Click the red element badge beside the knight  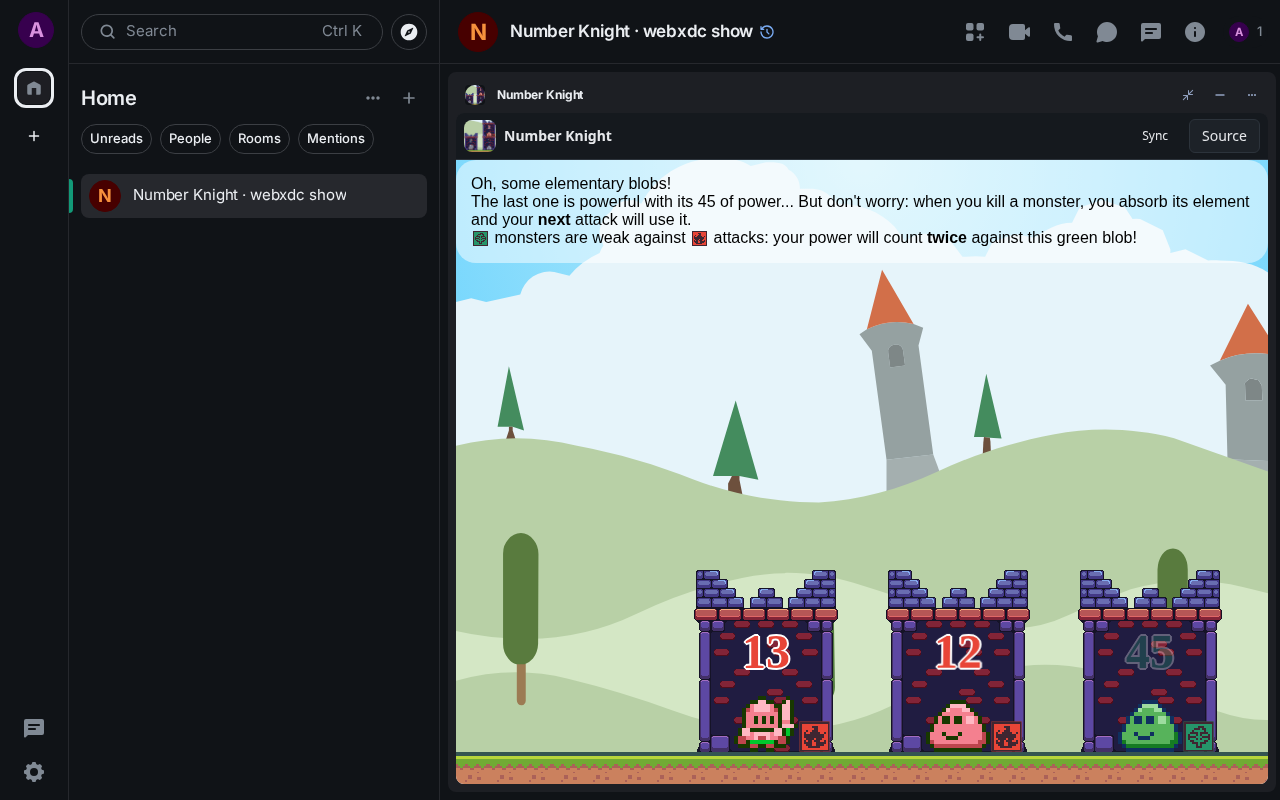click(815, 737)
